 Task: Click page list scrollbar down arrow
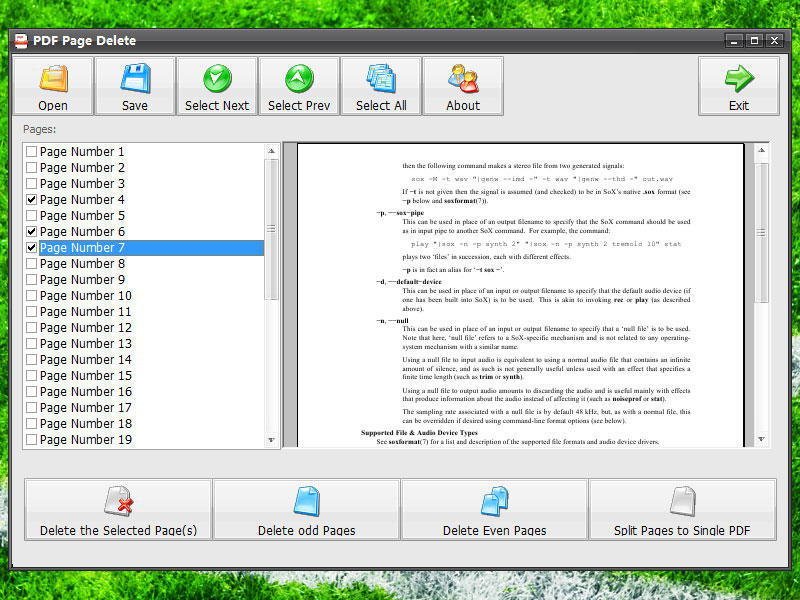pyautogui.click(x=271, y=440)
